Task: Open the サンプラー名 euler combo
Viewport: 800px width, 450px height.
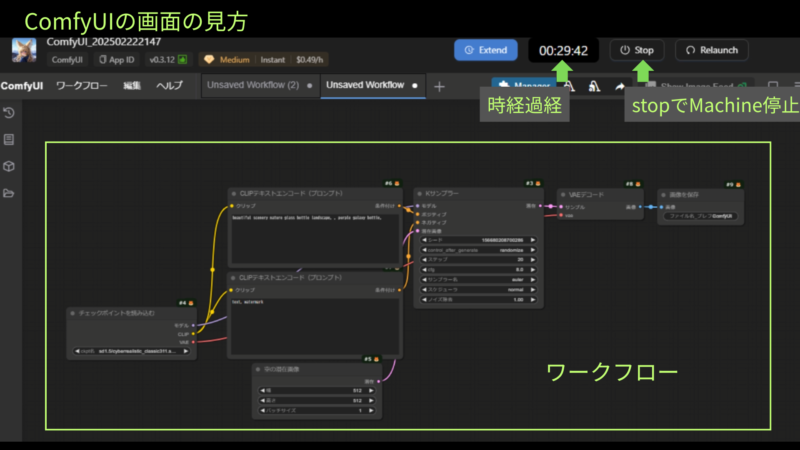Action: [478, 280]
